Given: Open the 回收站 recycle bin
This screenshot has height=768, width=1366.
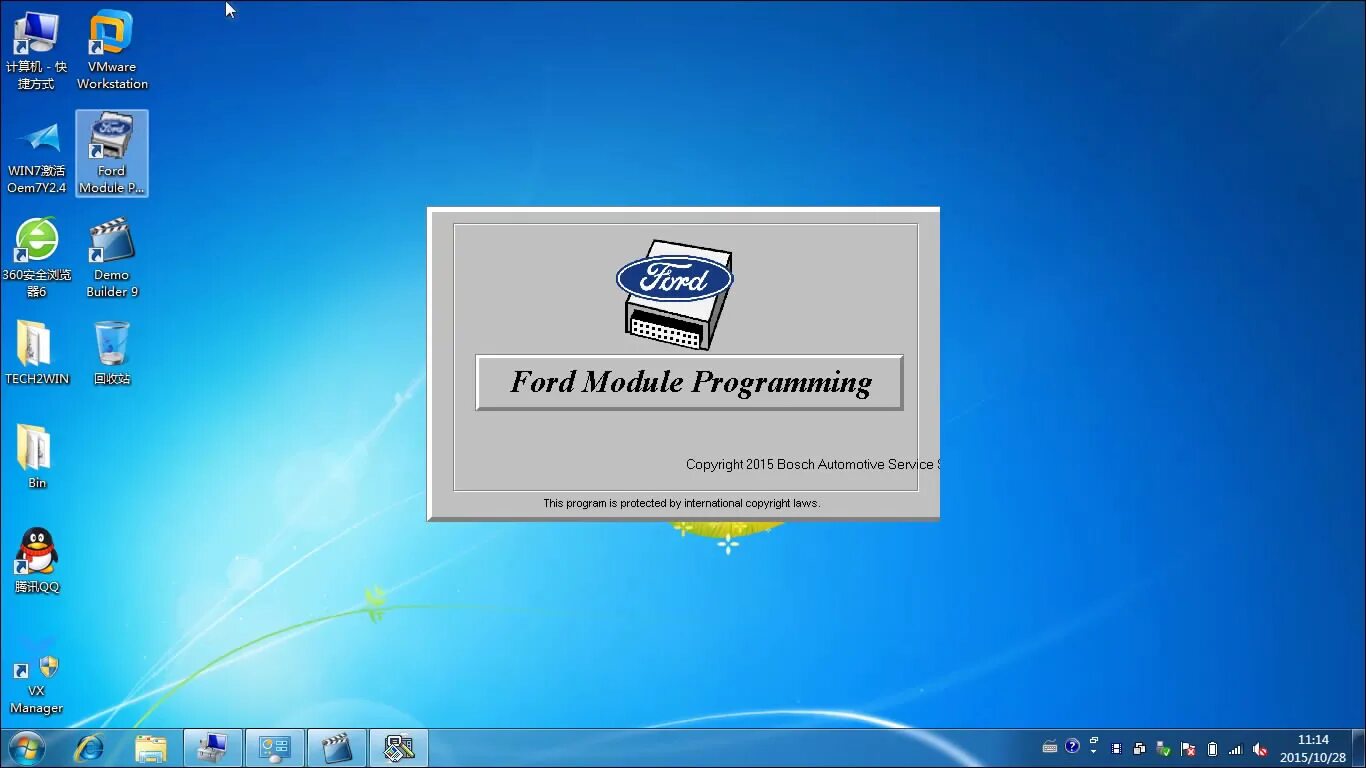Looking at the screenshot, I should click(x=112, y=353).
